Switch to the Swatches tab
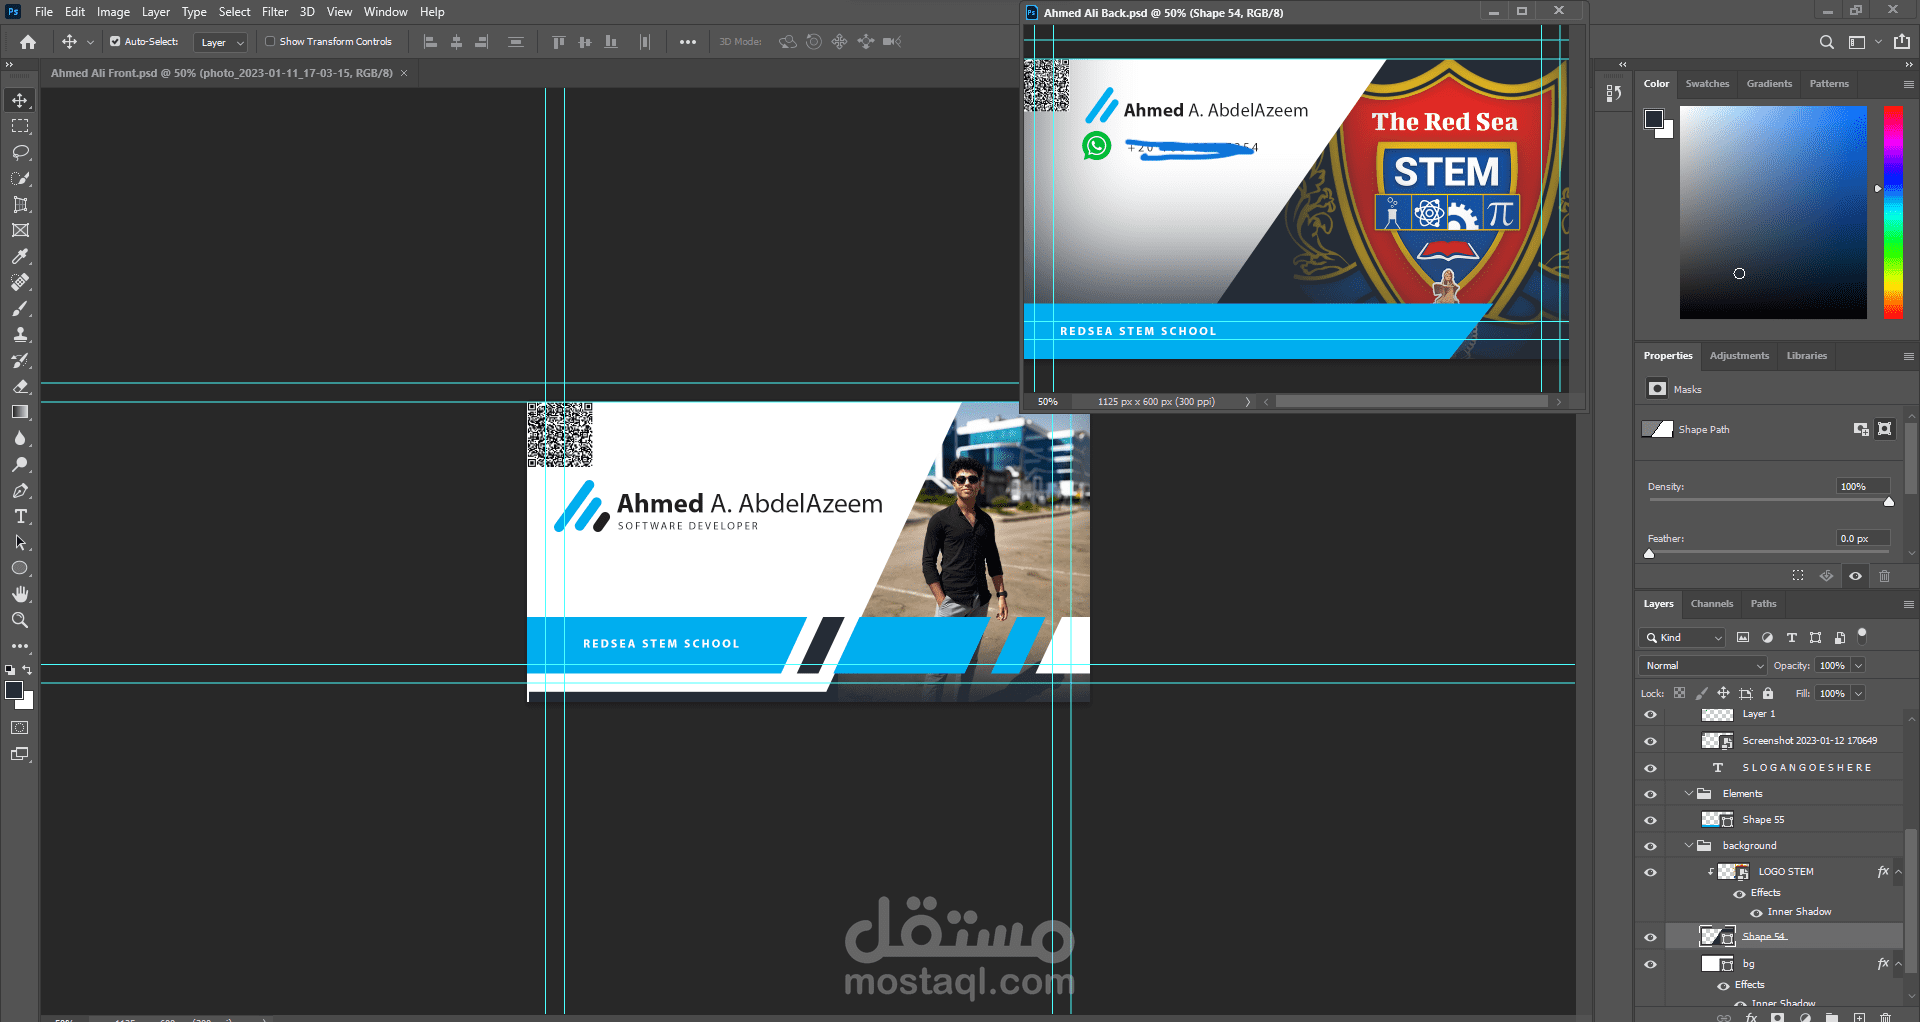The height and width of the screenshot is (1022, 1920). (1707, 84)
